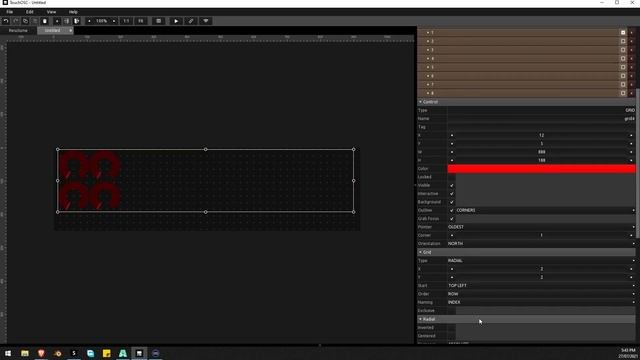Open the Naming dropdown showing INDEX

tap(542, 302)
